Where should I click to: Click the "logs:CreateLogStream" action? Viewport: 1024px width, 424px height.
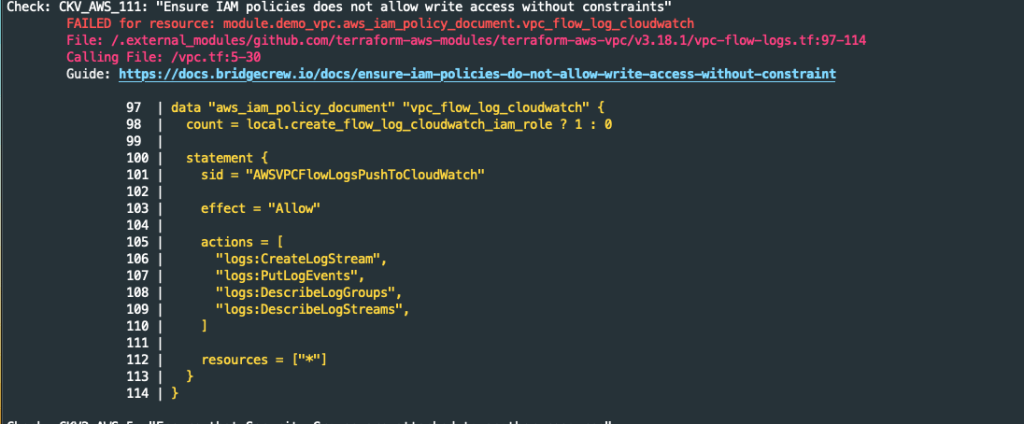pyautogui.click(x=301, y=259)
